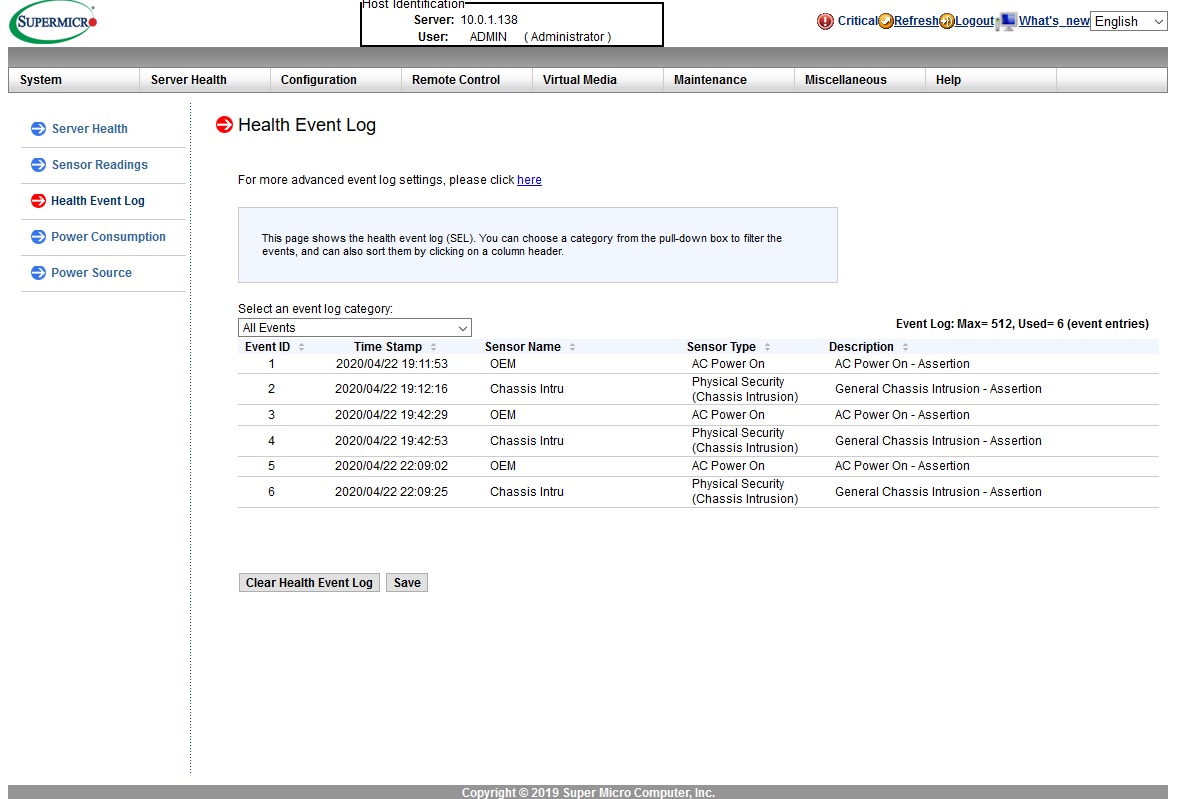Expand the All Events category dropdown
This screenshot has width=1192, height=799.
[x=354, y=328]
